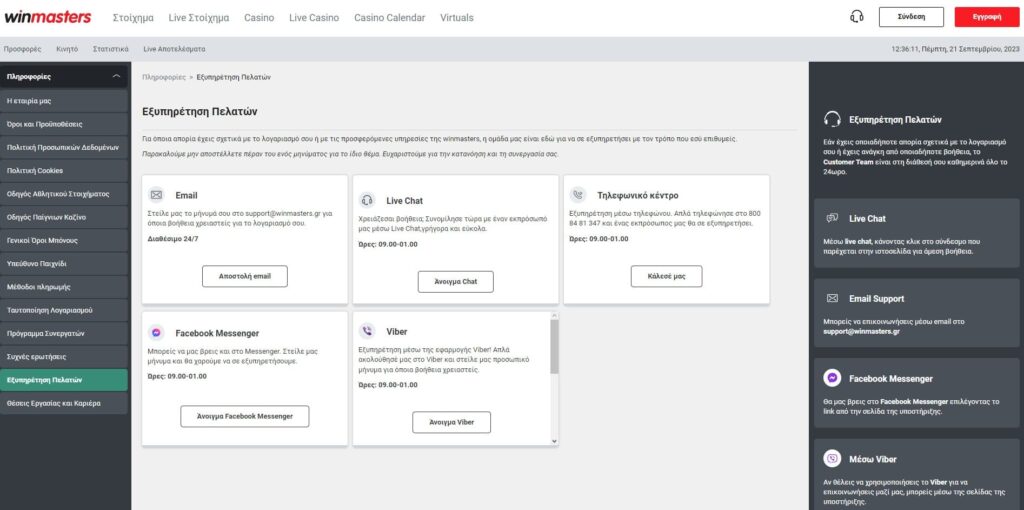
Task: Open Συχνές ερωτήσεις in left sidebar
Action: 36,356
